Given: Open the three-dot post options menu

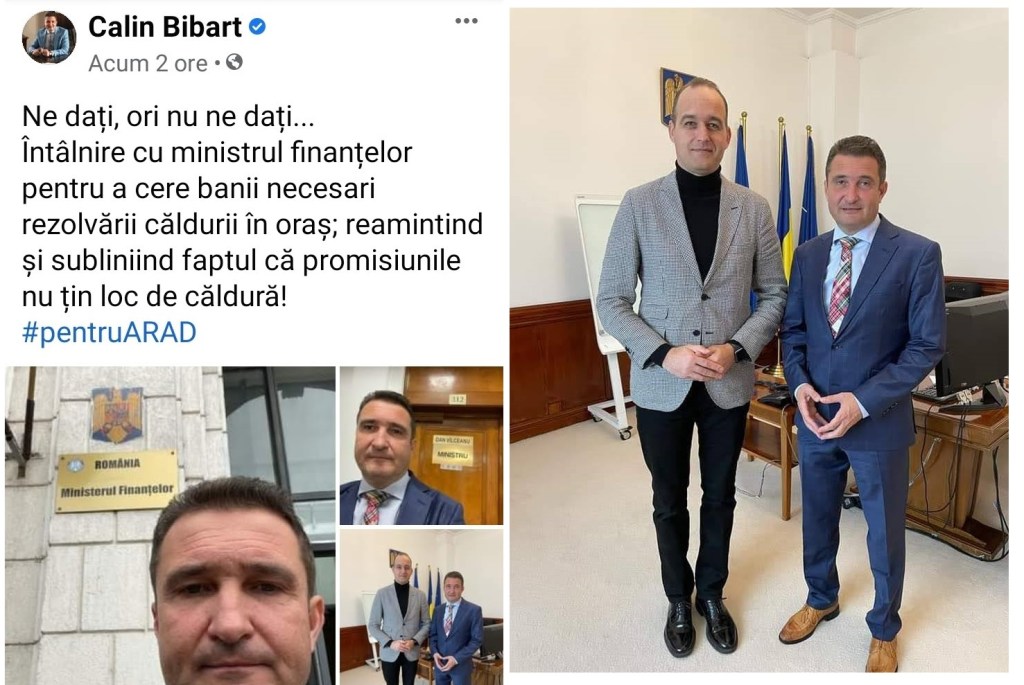Looking at the screenshot, I should click(x=466, y=21).
